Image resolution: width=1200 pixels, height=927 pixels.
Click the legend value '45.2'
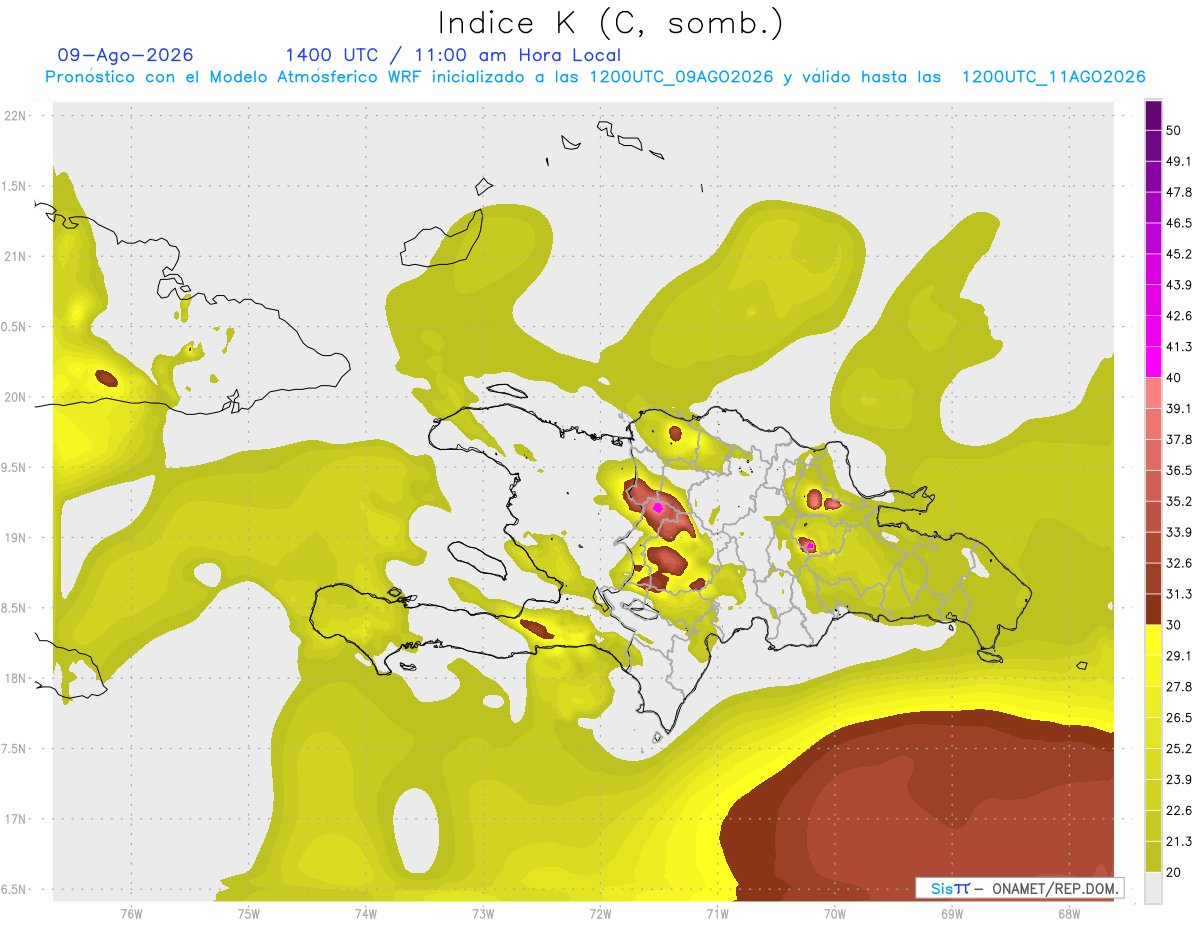coord(1179,254)
